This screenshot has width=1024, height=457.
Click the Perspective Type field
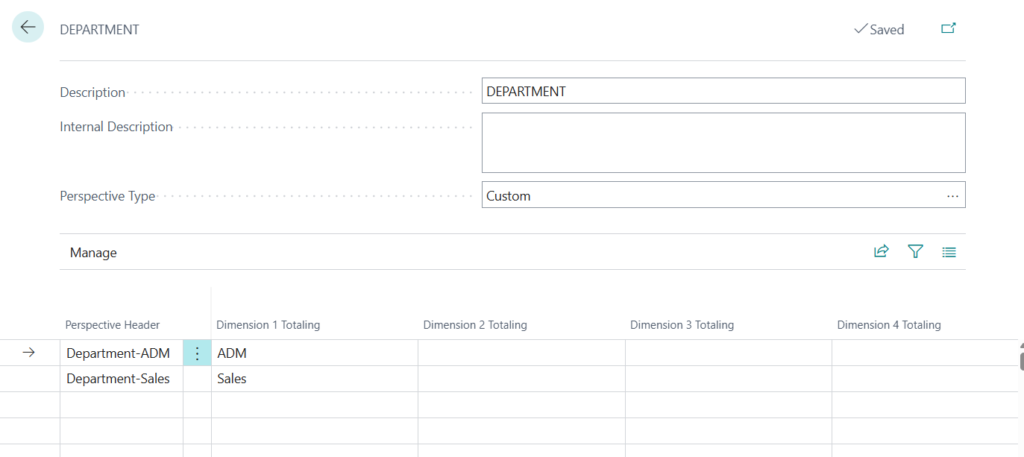coord(710,196)
